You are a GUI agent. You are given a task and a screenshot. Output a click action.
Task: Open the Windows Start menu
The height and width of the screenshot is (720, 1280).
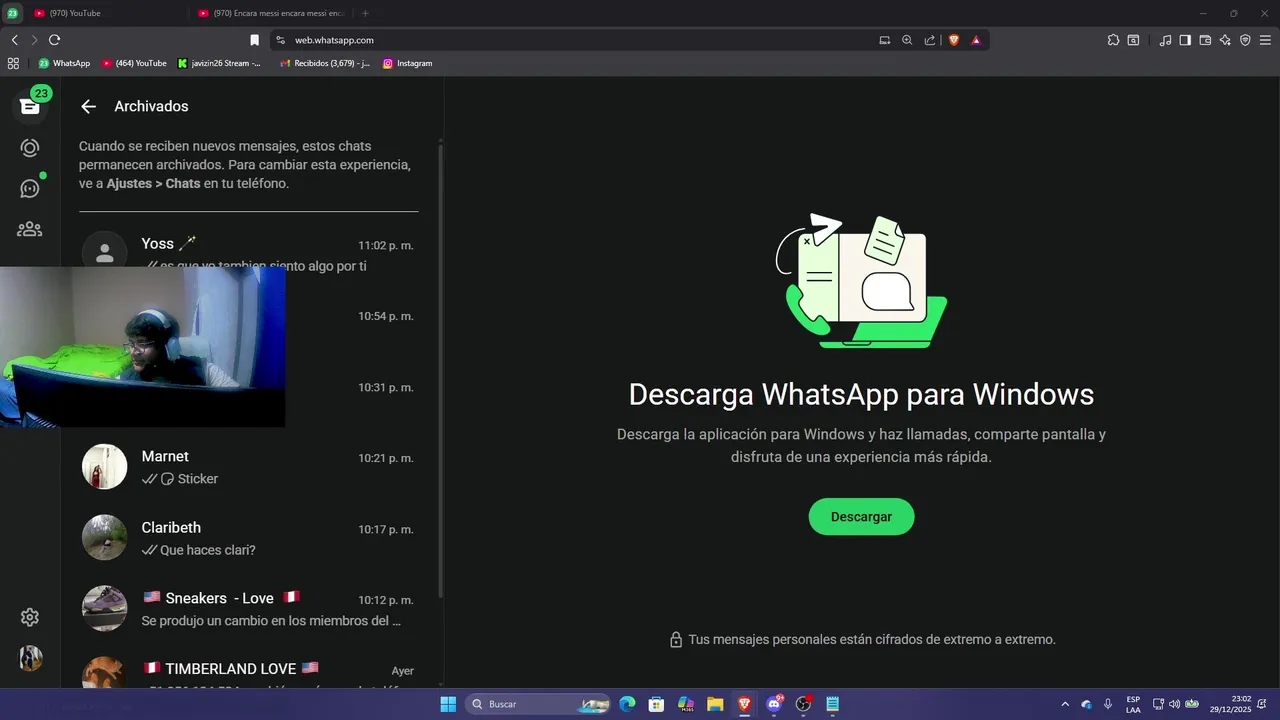[x=448, y=704]
